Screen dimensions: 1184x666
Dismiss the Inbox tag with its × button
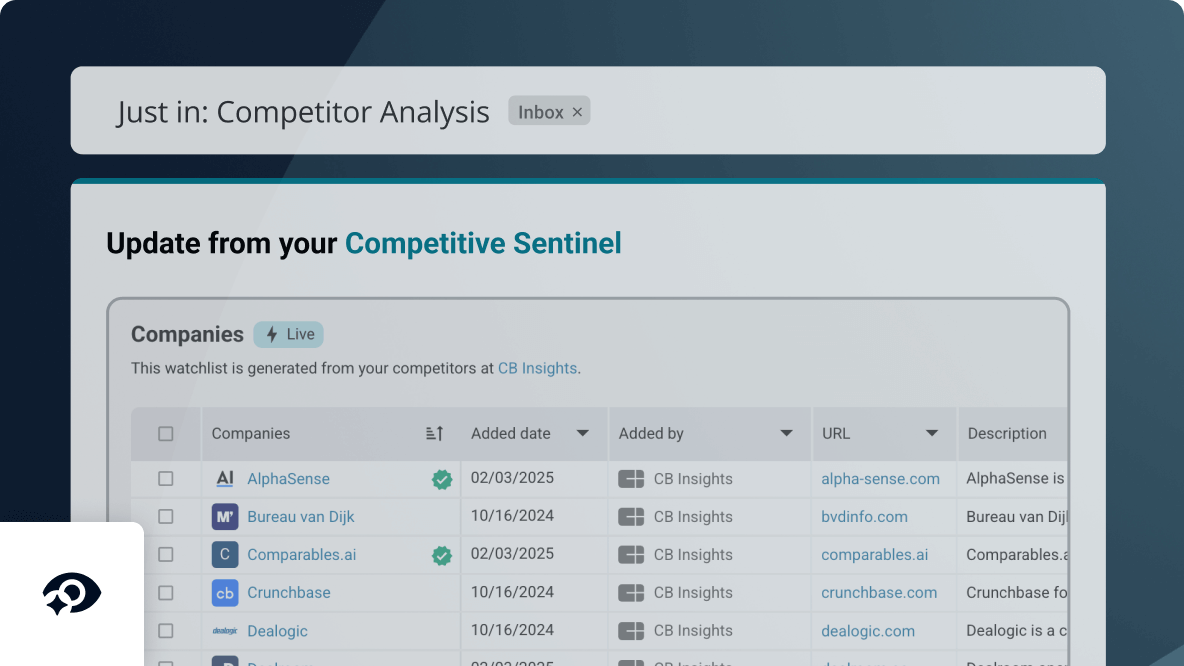577,111
